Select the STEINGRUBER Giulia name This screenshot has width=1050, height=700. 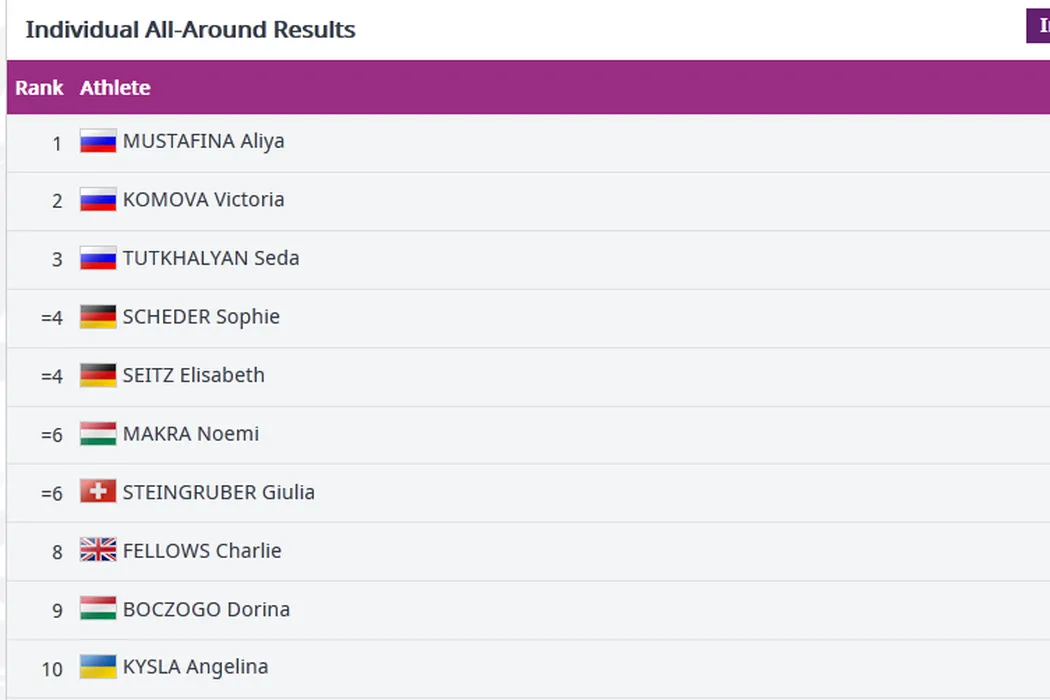click(x=218, y=492)
